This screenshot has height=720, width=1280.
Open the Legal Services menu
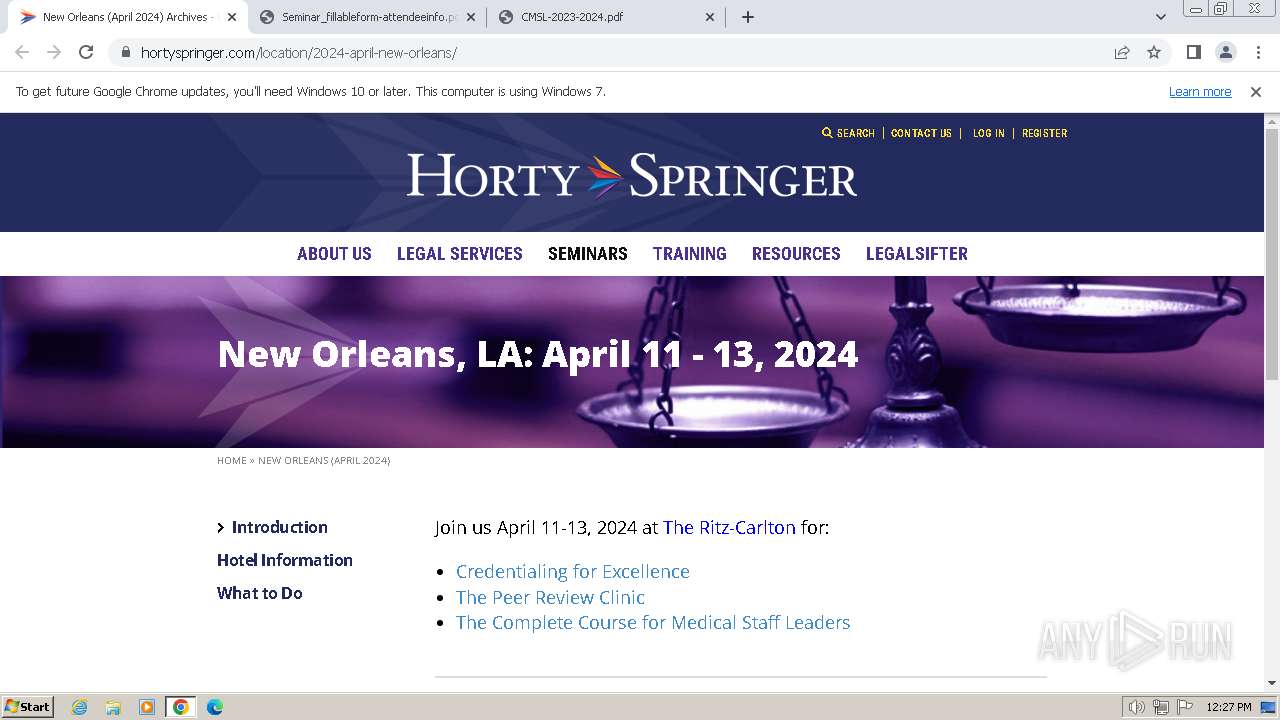(460, 254)
